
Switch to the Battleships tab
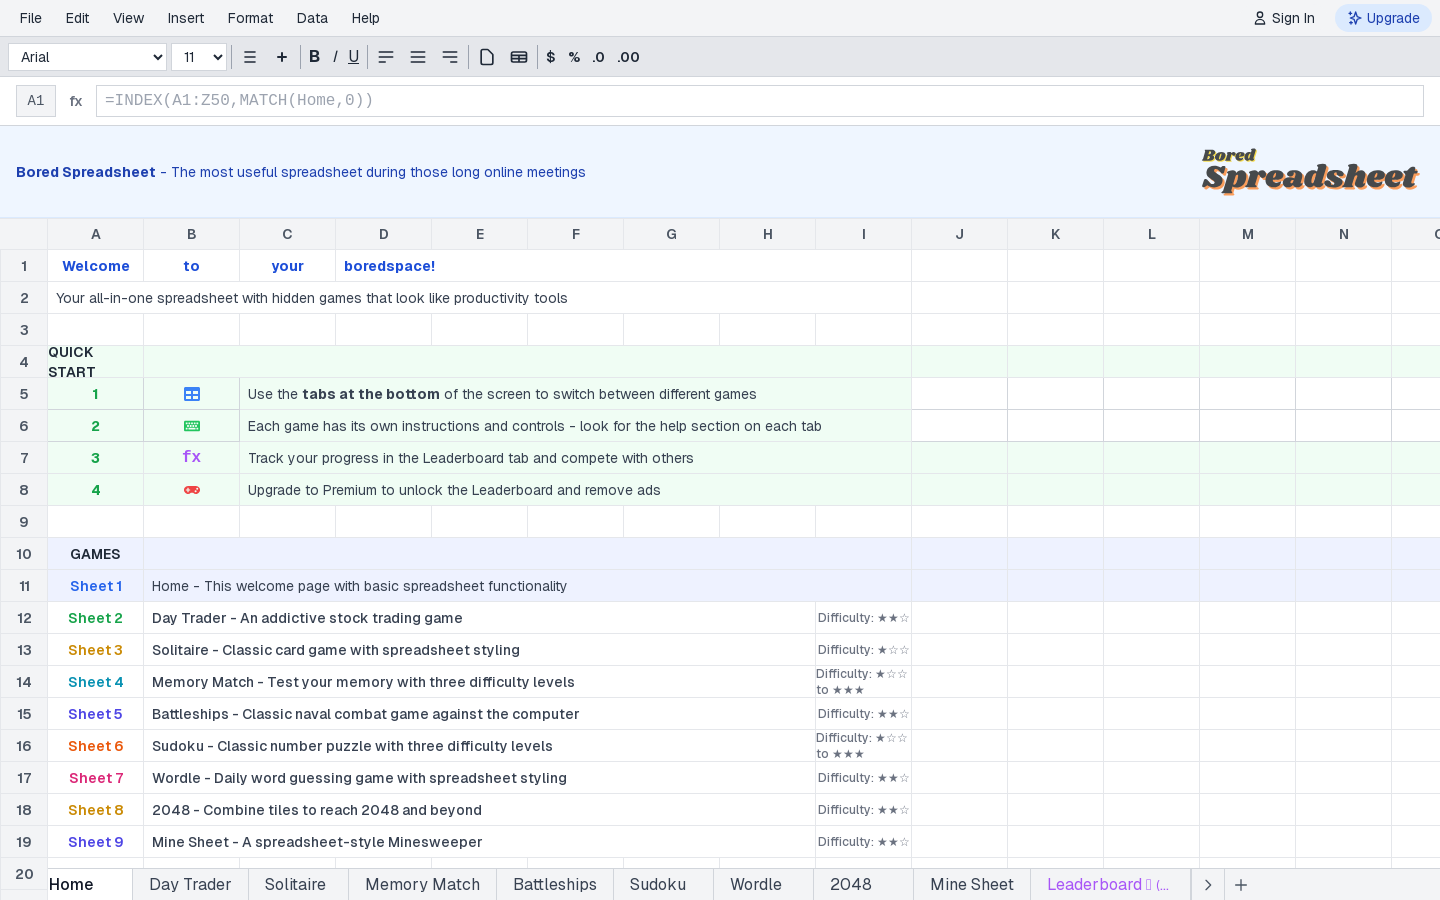pos(555,885)
